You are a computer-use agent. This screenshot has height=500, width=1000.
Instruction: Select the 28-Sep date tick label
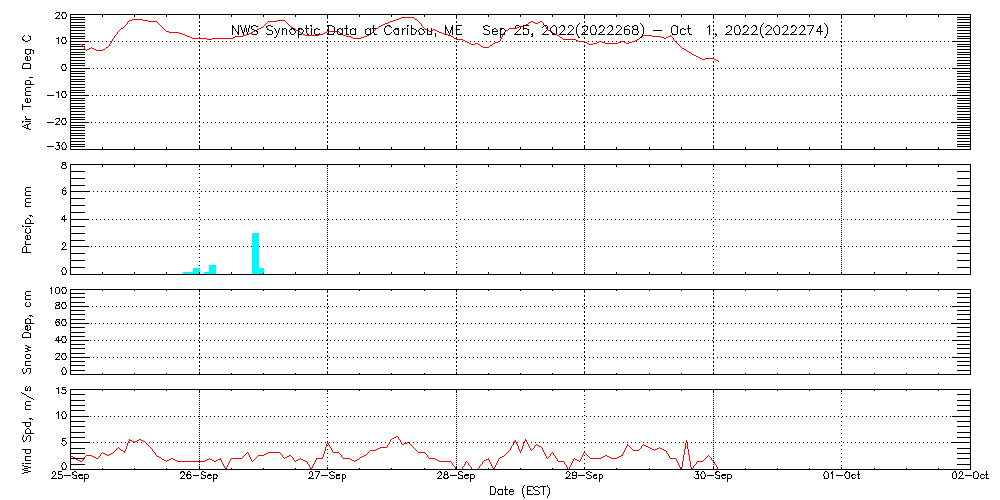pyautogui.click(x=456, y=475)
